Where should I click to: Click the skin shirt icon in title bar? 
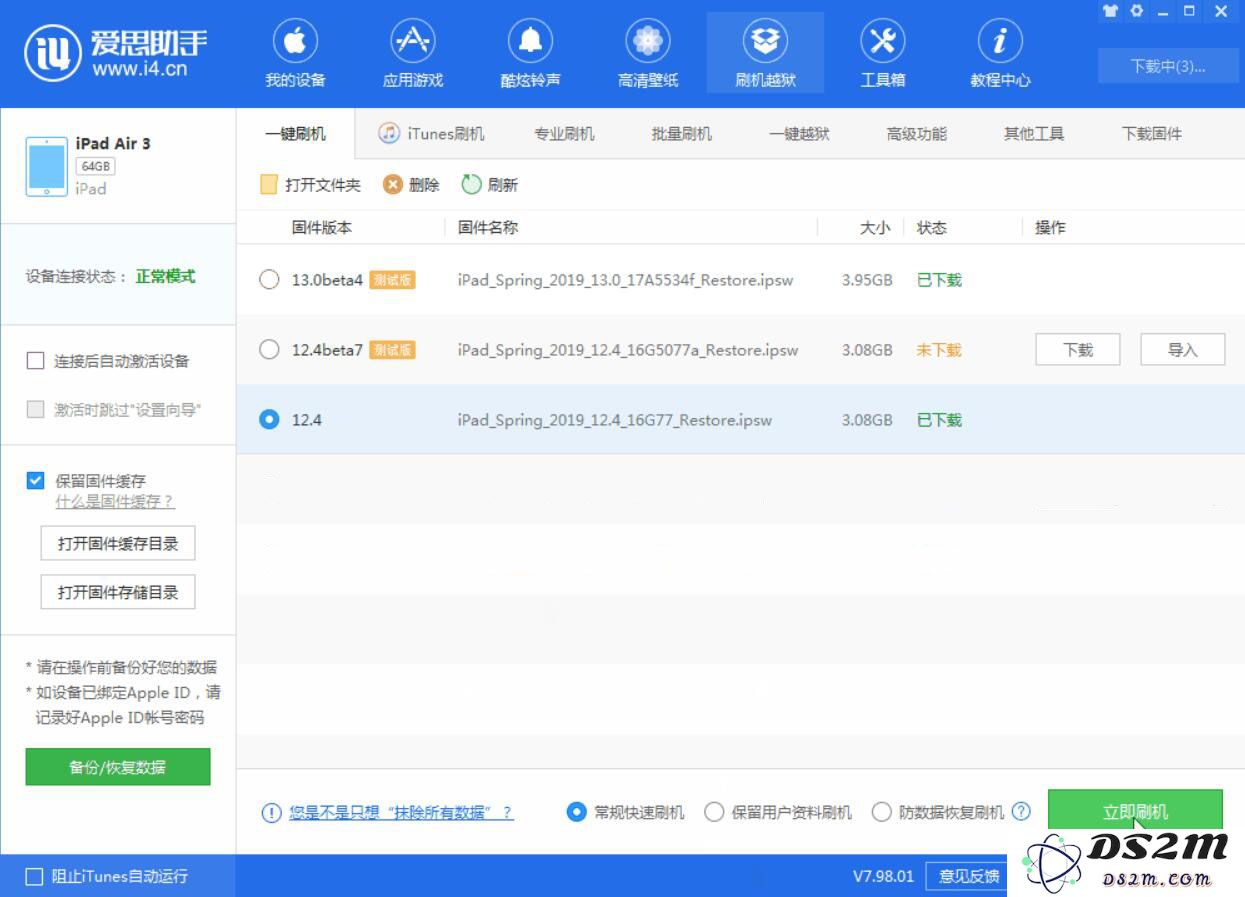click(1110, 11)
